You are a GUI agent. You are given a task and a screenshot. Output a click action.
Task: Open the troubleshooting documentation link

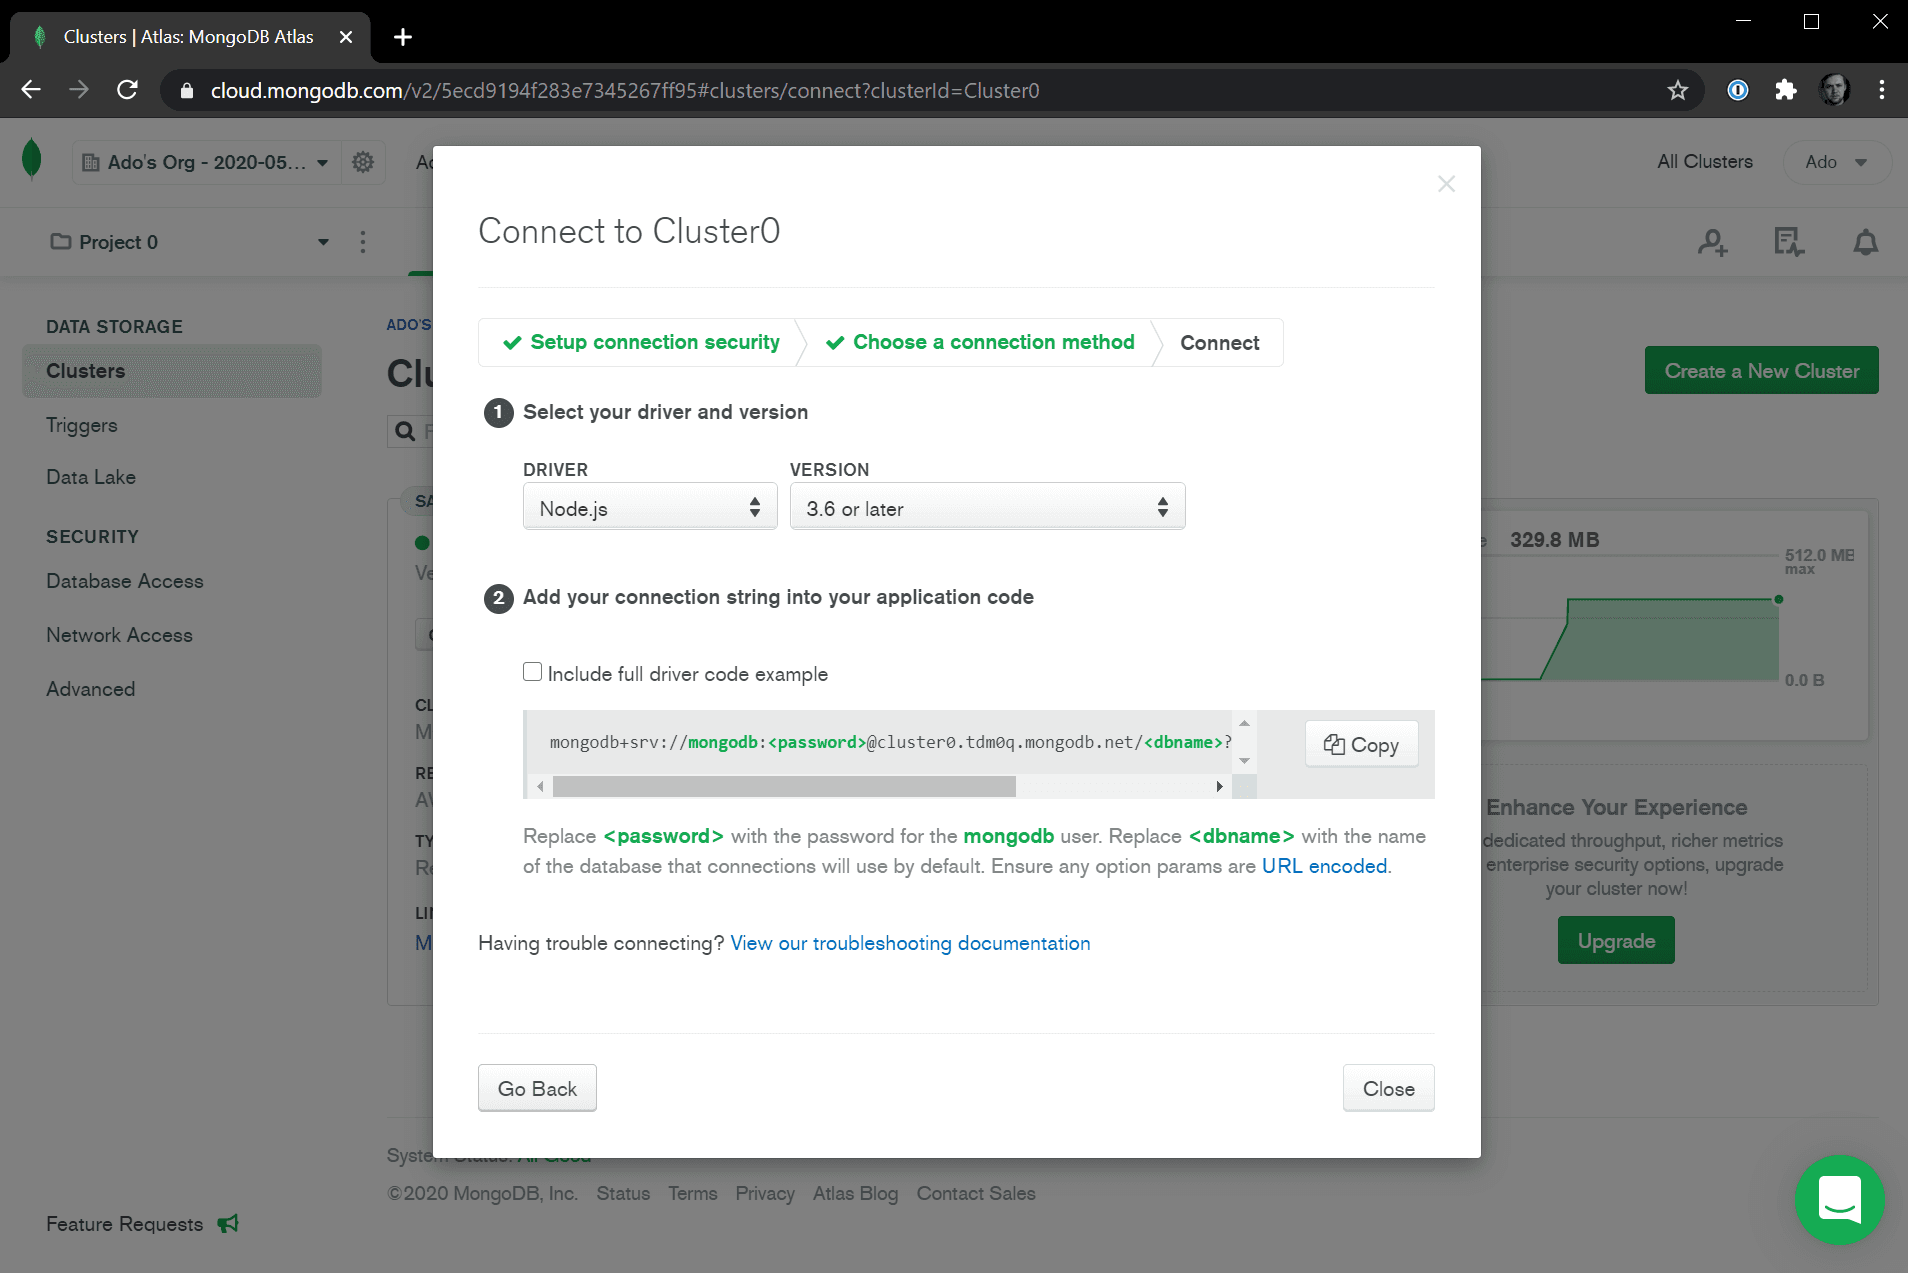910,943
